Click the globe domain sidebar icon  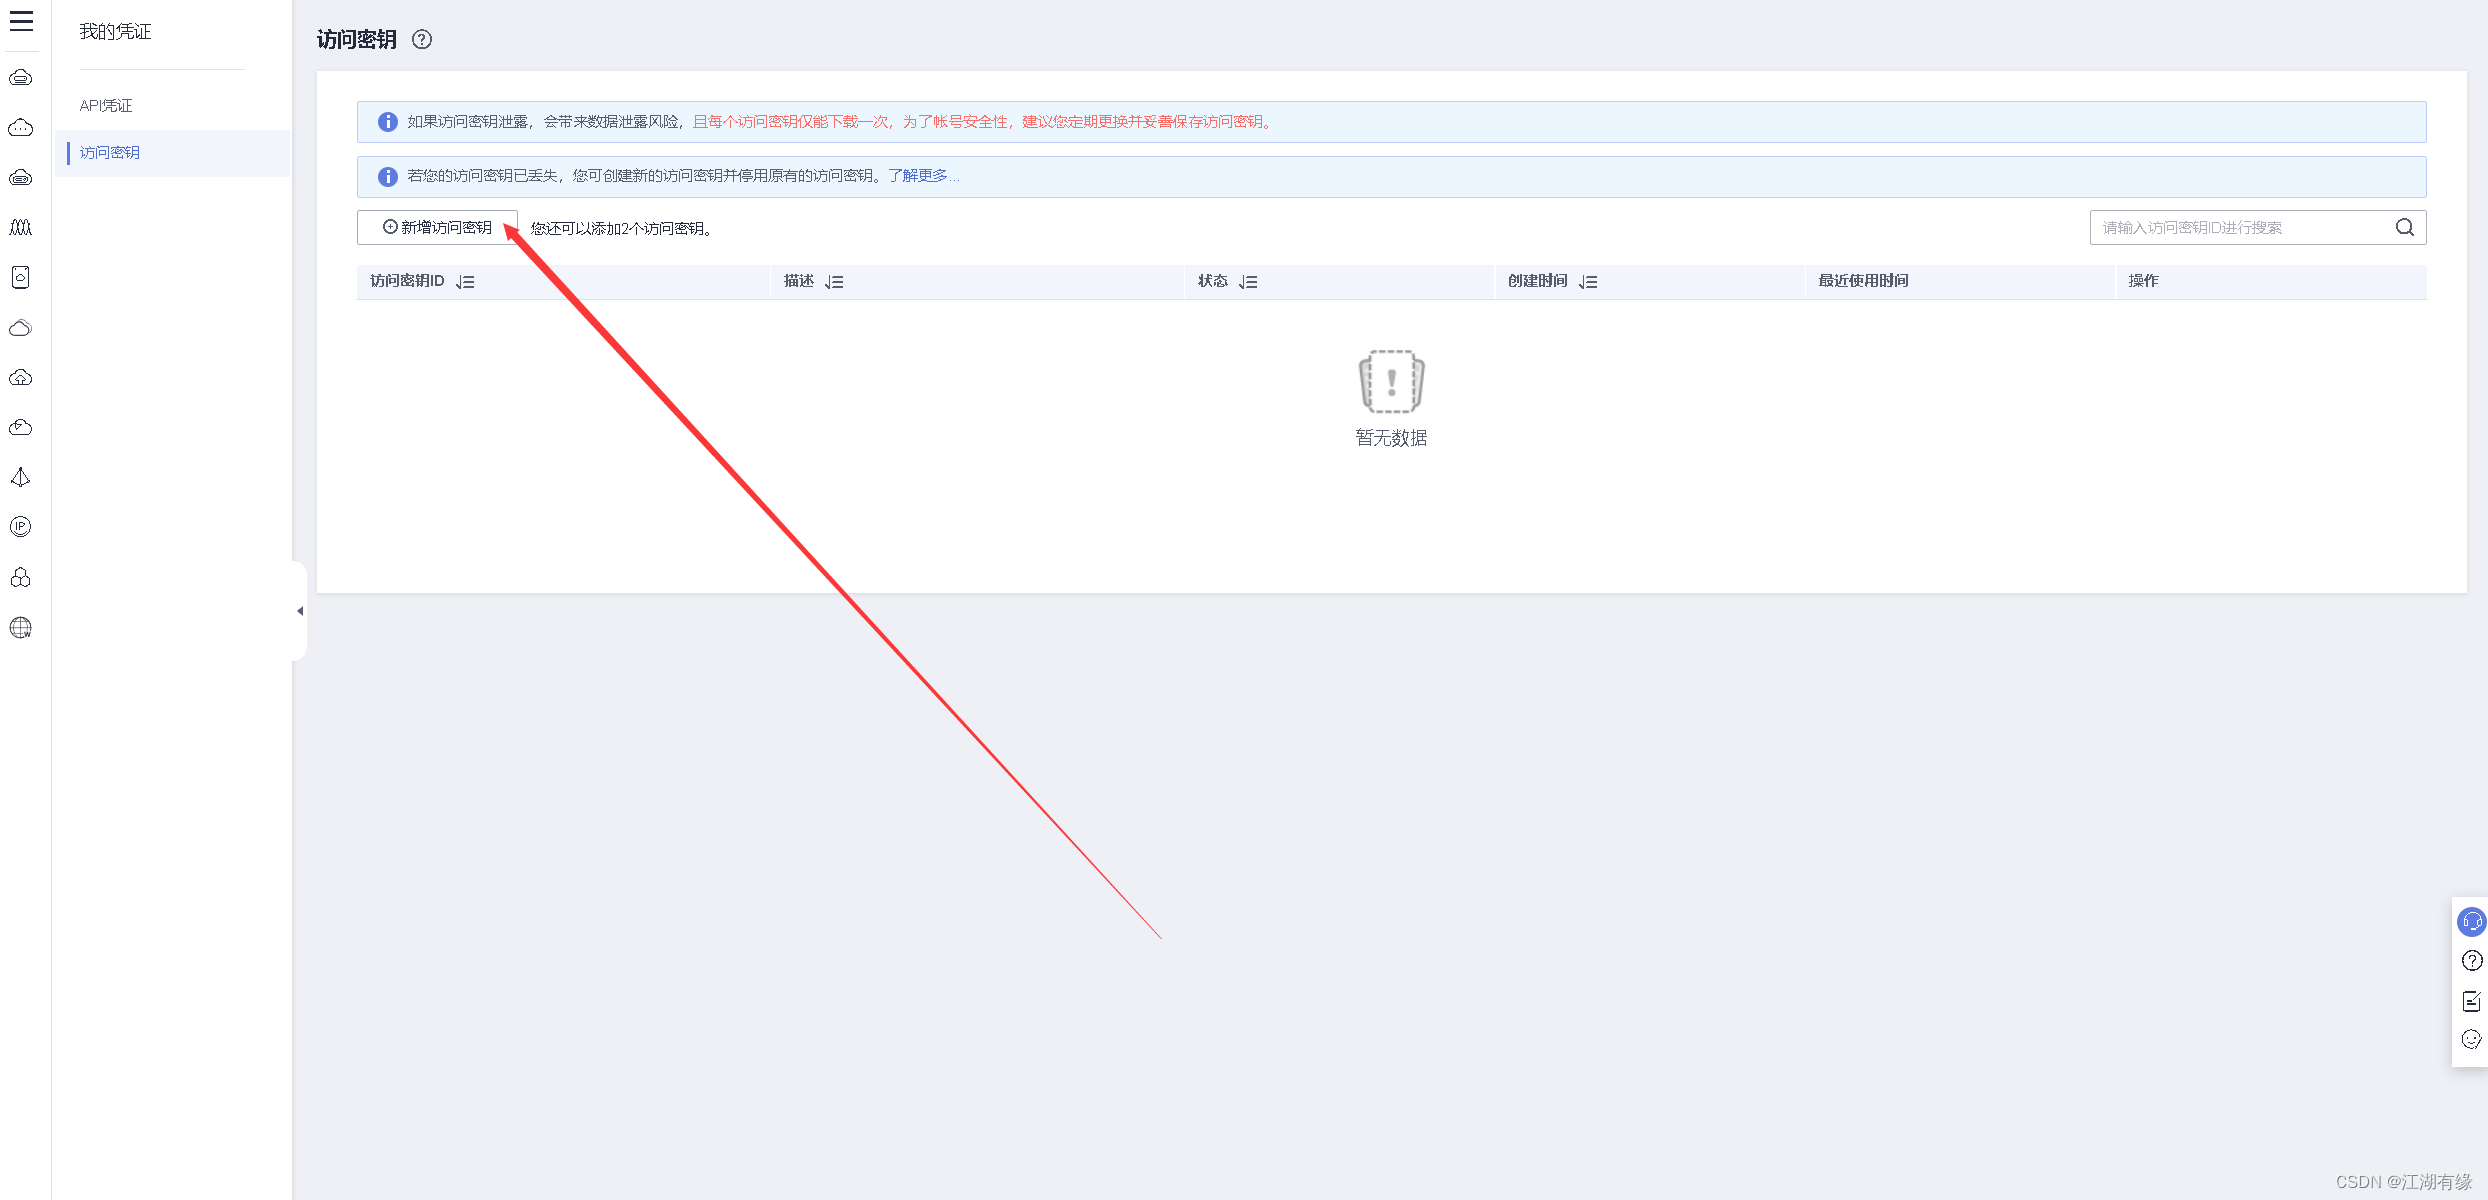[x=21, y=628]
